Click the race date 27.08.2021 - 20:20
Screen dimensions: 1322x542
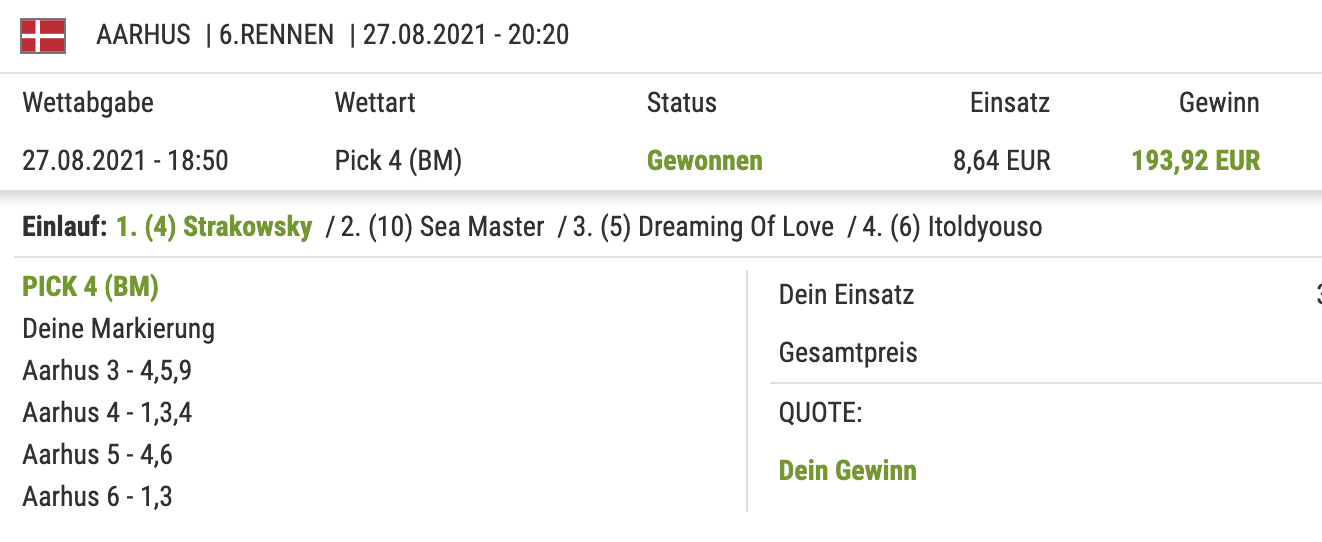click(466, 35)
